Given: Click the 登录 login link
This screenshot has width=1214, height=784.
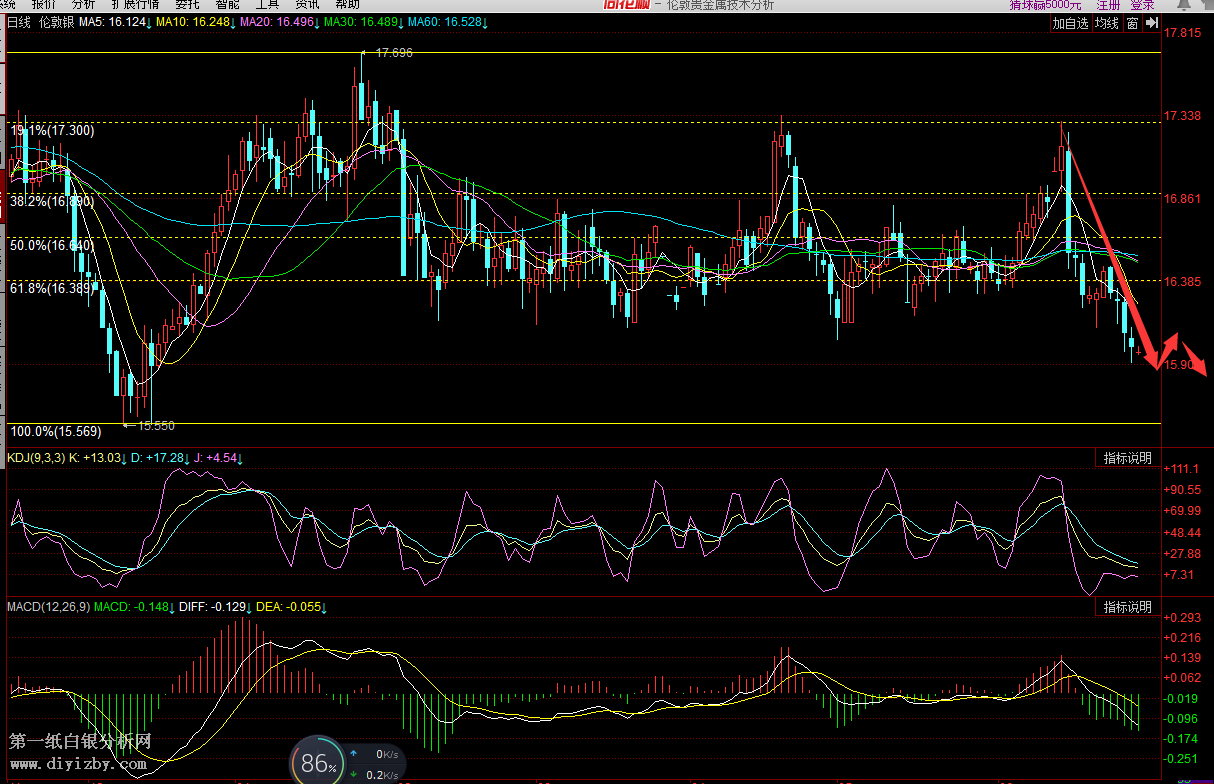Looking at the screenshot, I should 1142,4.
